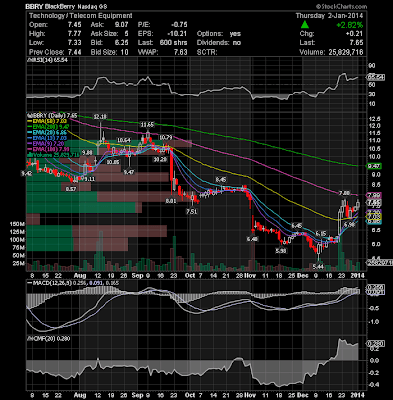Click the Bid 6.25 value
Viewport: 393px width, 400px height.
[x=121, y=43]
